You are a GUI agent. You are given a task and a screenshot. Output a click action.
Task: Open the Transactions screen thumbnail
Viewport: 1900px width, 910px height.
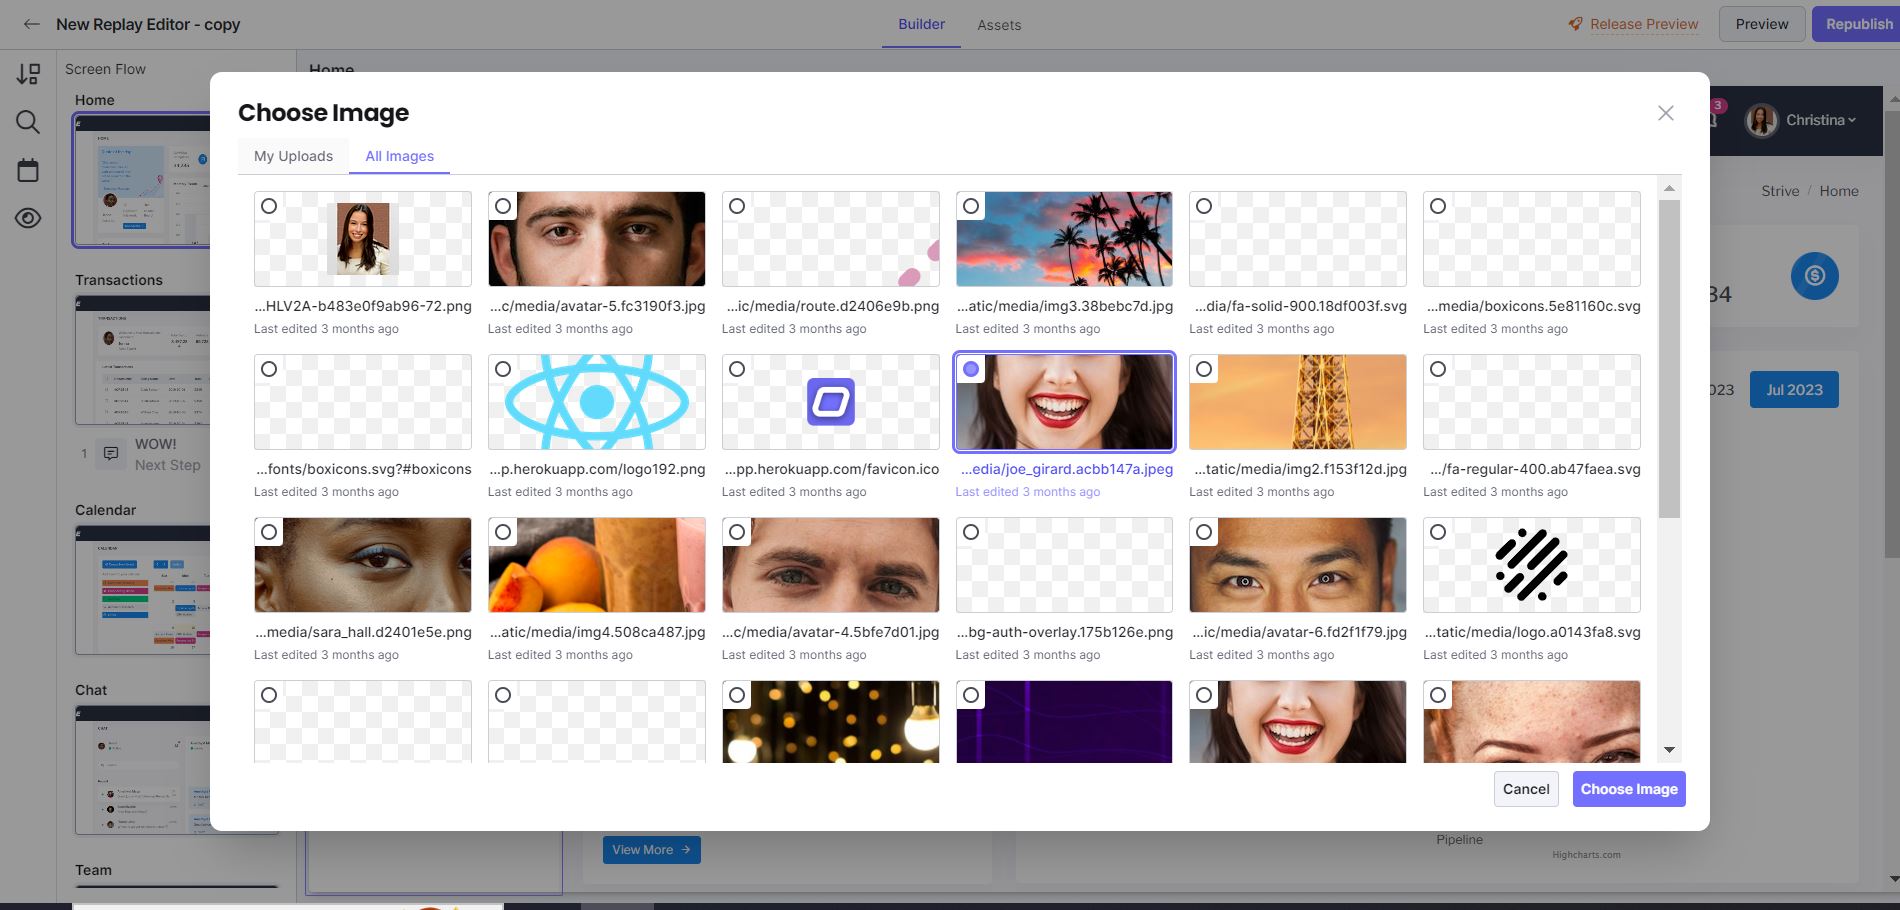[142, 360]
